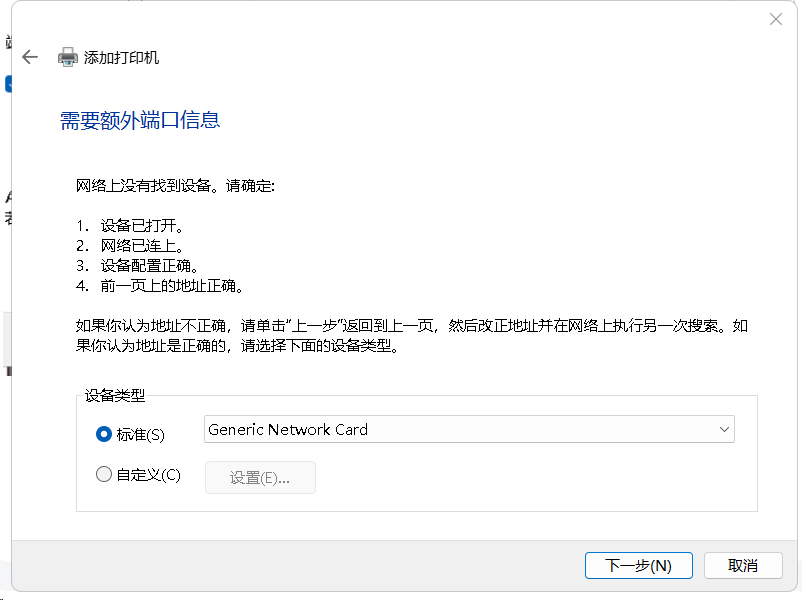802x600 pixels.
Task: Click the 添加打印机 title text
Action: pyautogui.click(x=121, y=58)
